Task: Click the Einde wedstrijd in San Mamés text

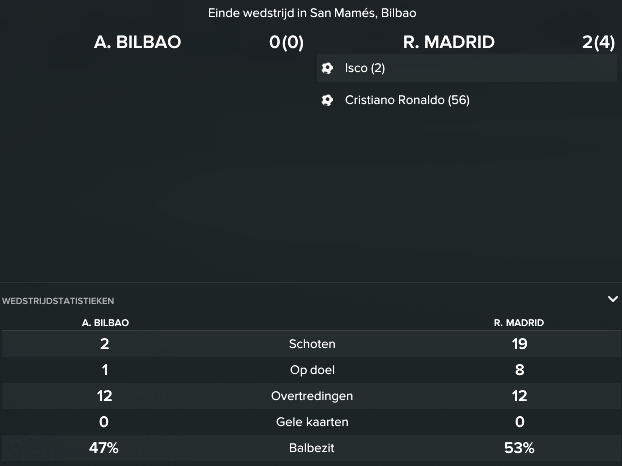Action: tap(312, 13)
